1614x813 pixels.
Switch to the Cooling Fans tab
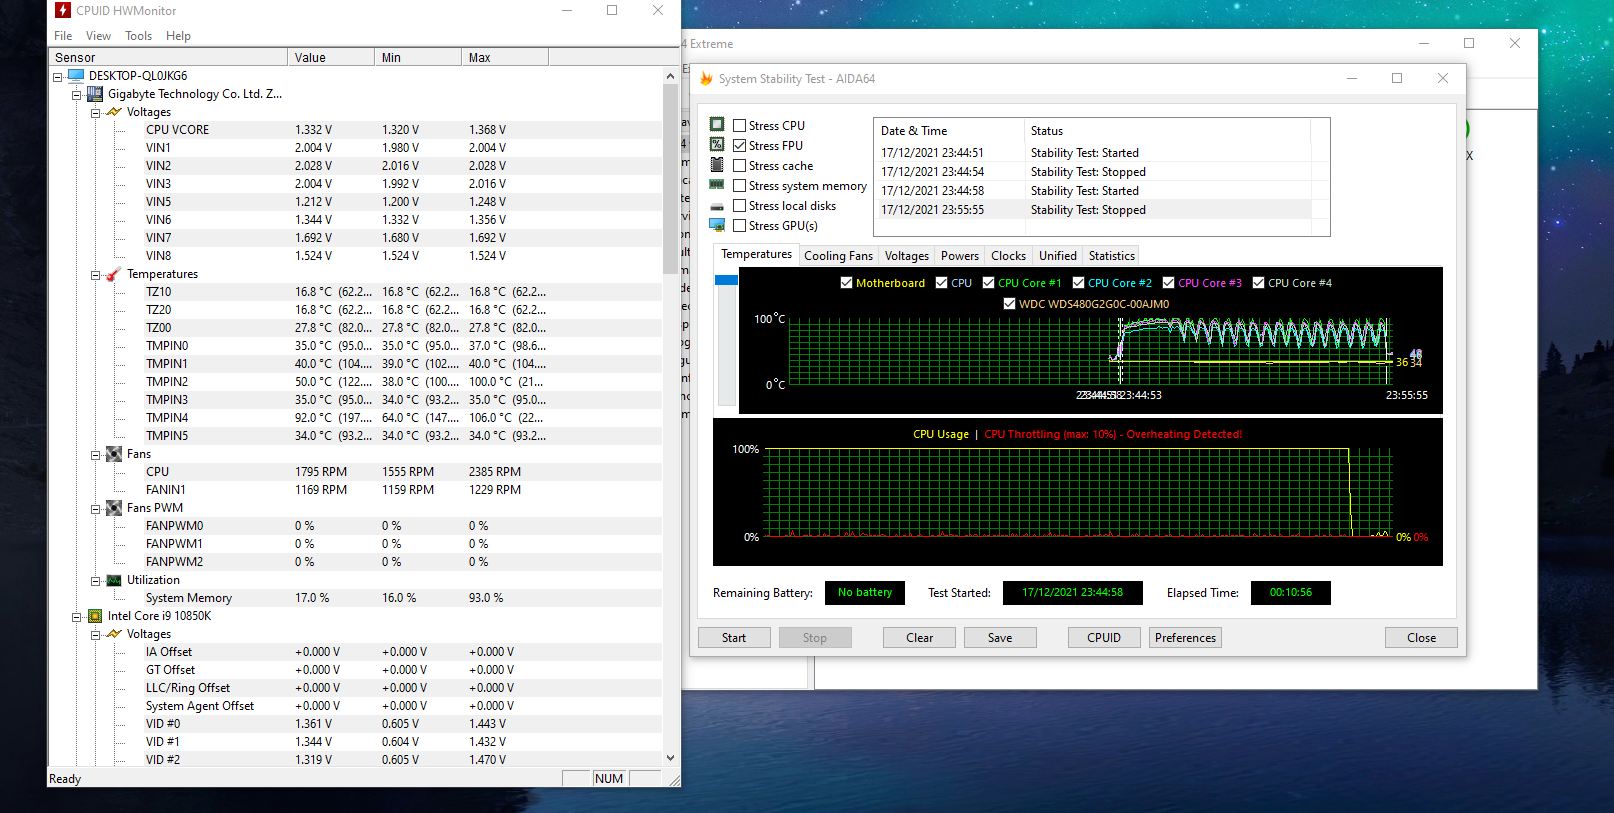tap(838, 256)
